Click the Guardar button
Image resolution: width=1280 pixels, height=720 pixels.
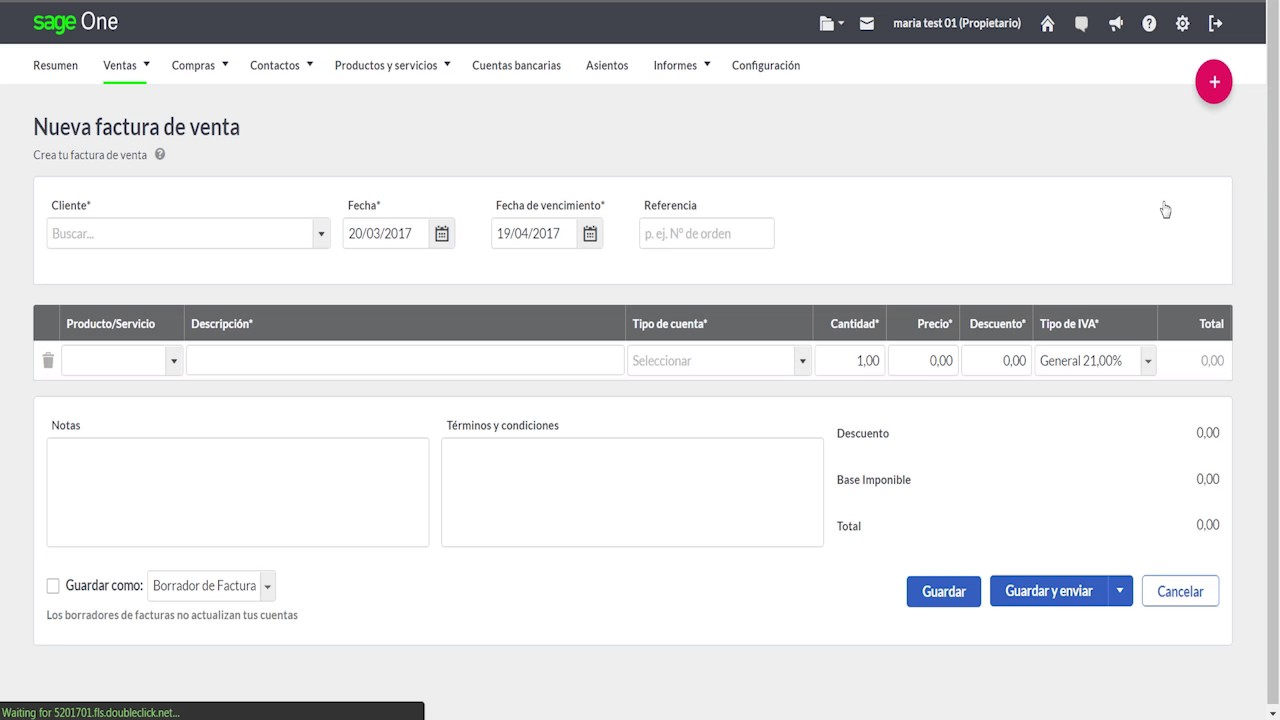pyautogui.click(x=944, y=591)
